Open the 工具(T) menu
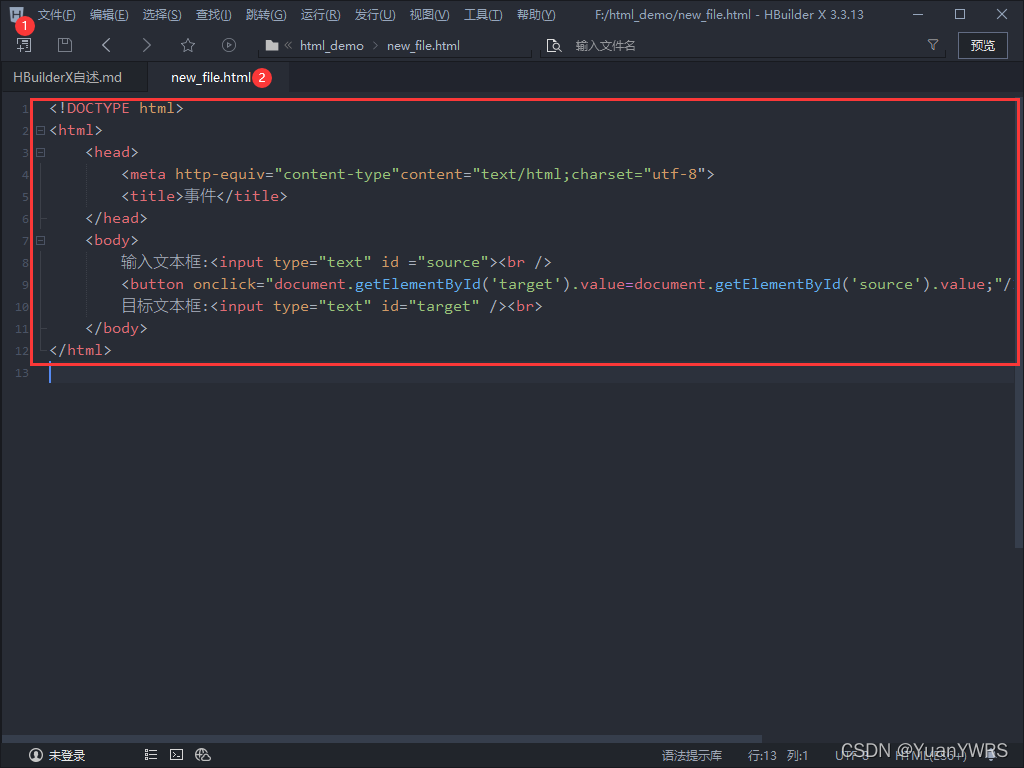Viewport: 1024px width, 768px height. pos(483,14)
